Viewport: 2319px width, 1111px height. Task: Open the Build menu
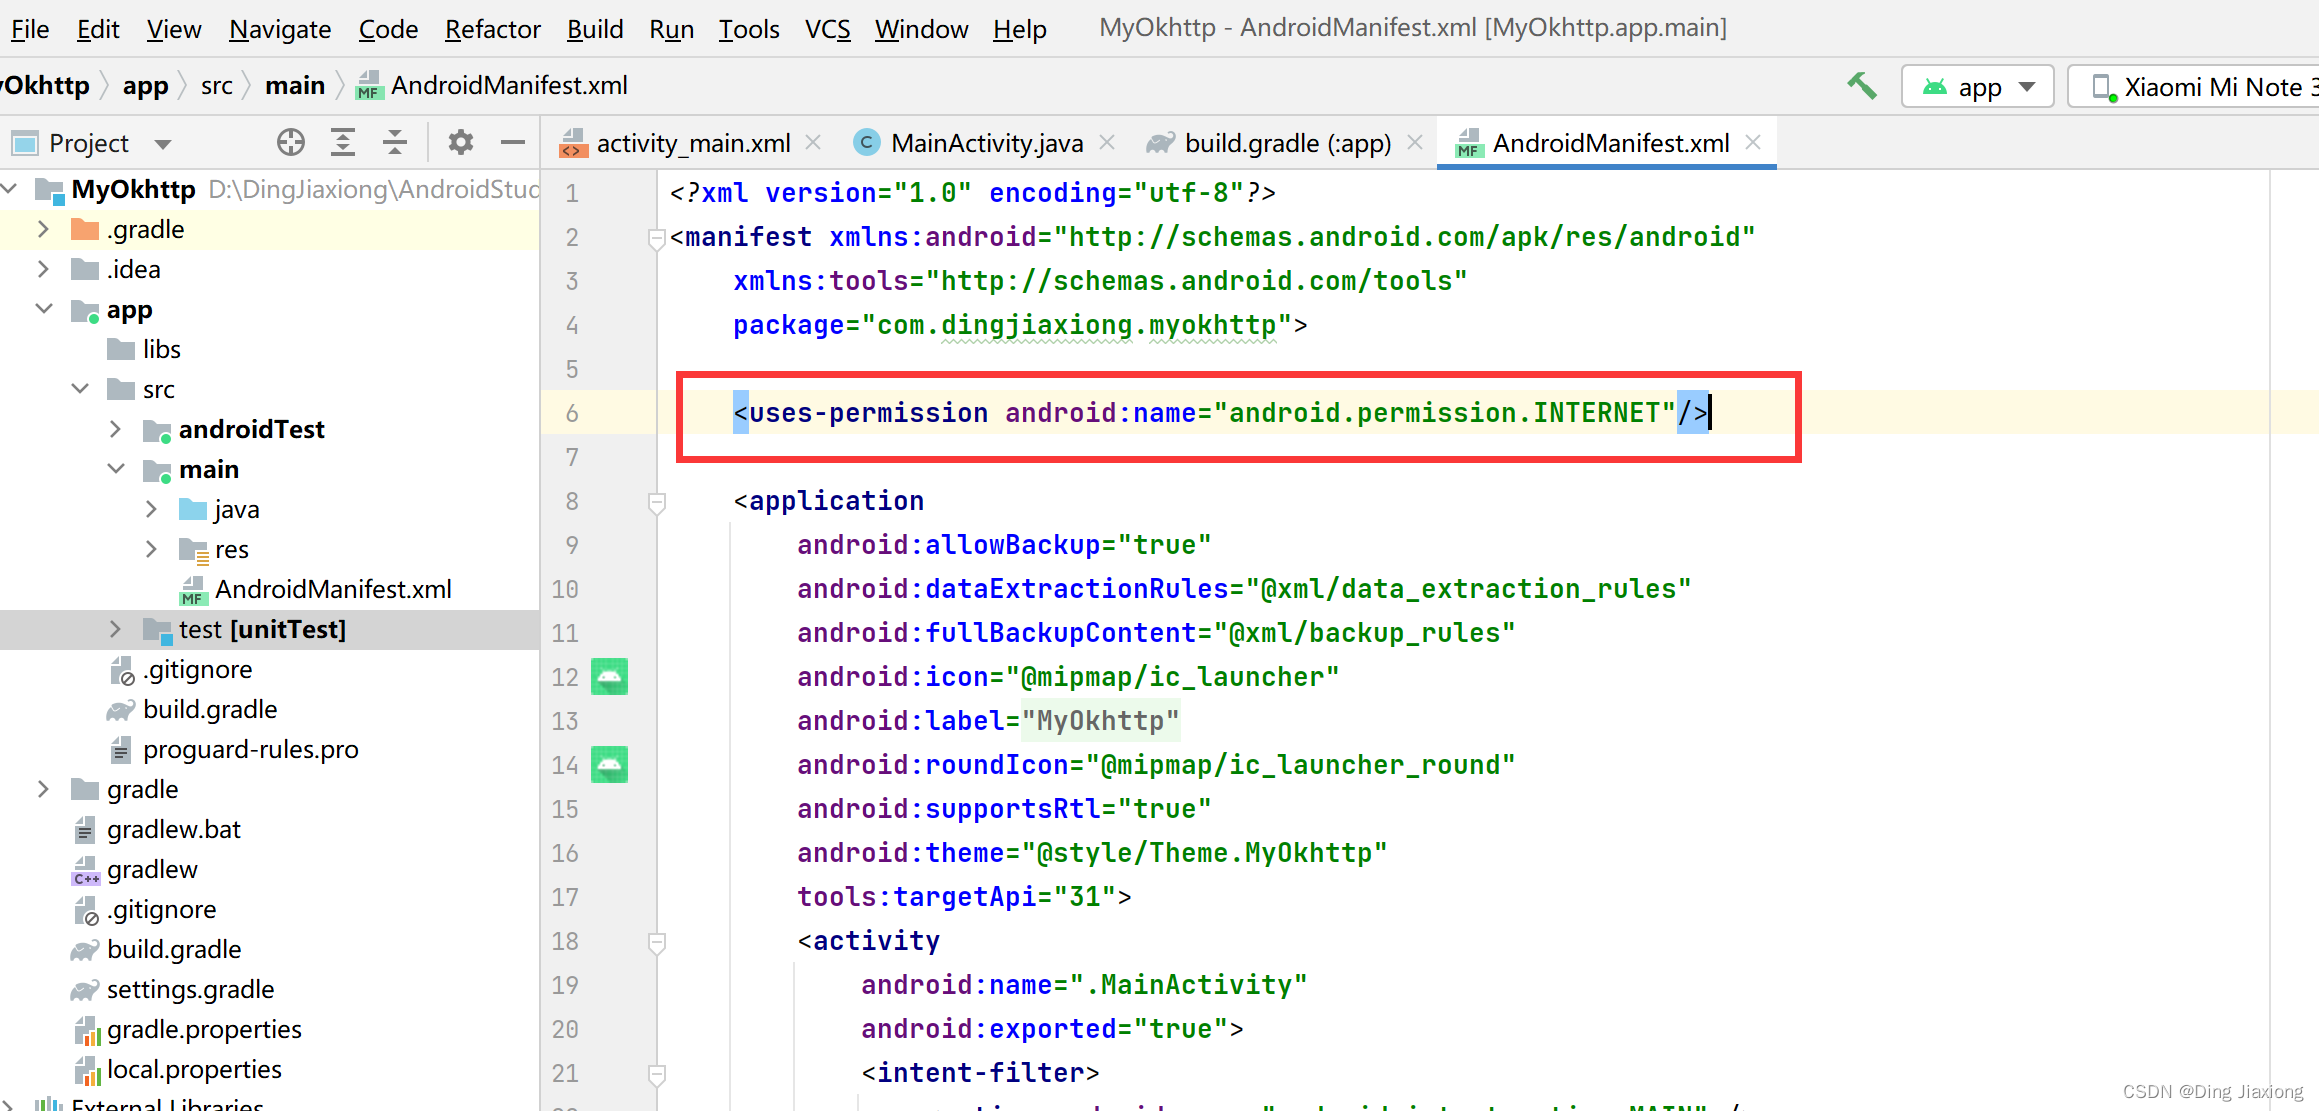[595, 29]
